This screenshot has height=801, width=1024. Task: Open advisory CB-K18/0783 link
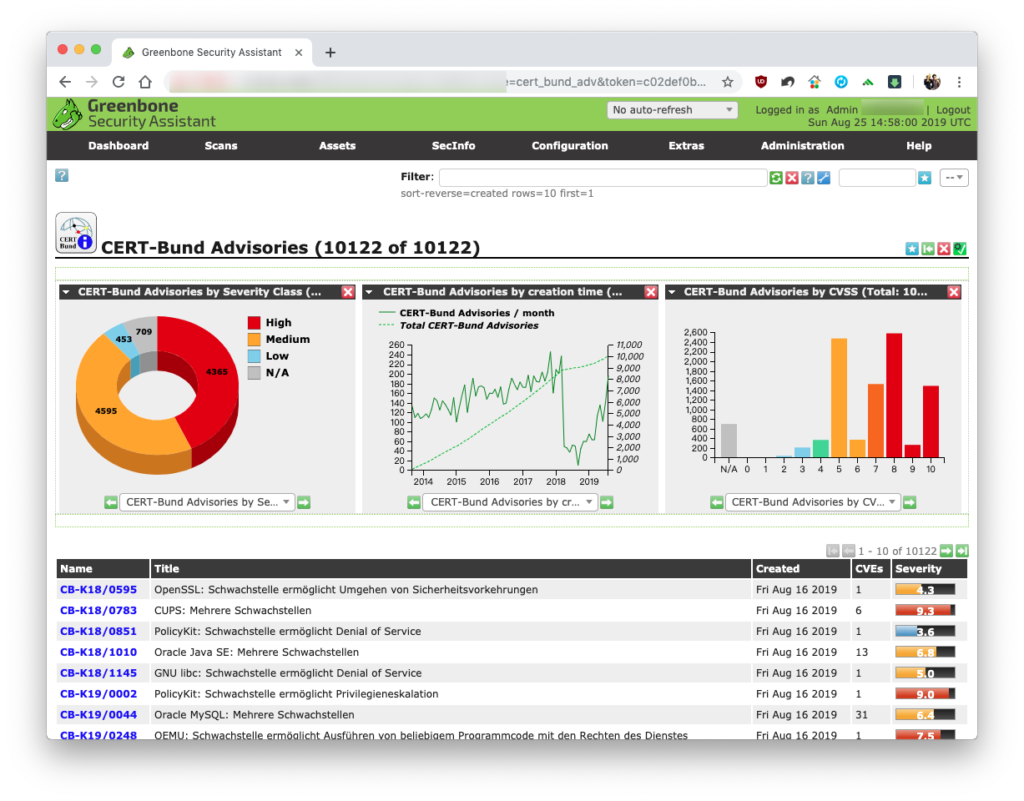point(99,610)
